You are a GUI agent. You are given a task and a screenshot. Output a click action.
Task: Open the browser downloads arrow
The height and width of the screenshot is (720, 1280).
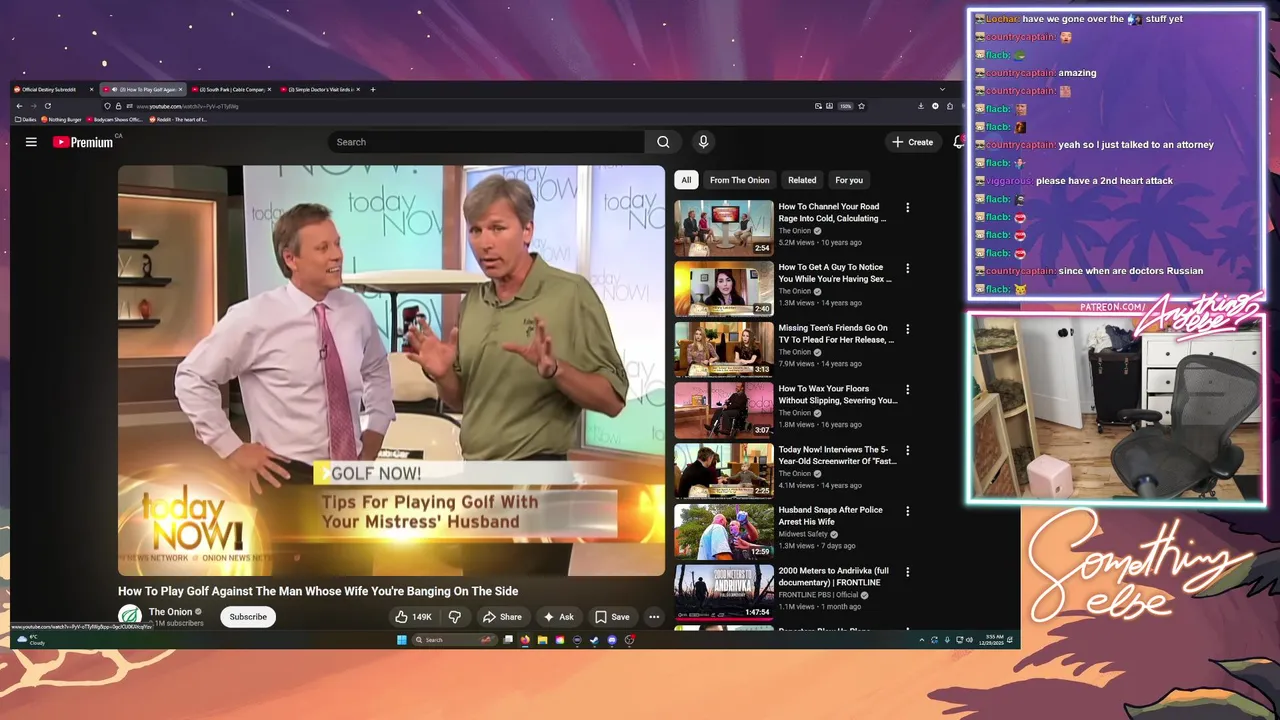click(x=921, y=106)
